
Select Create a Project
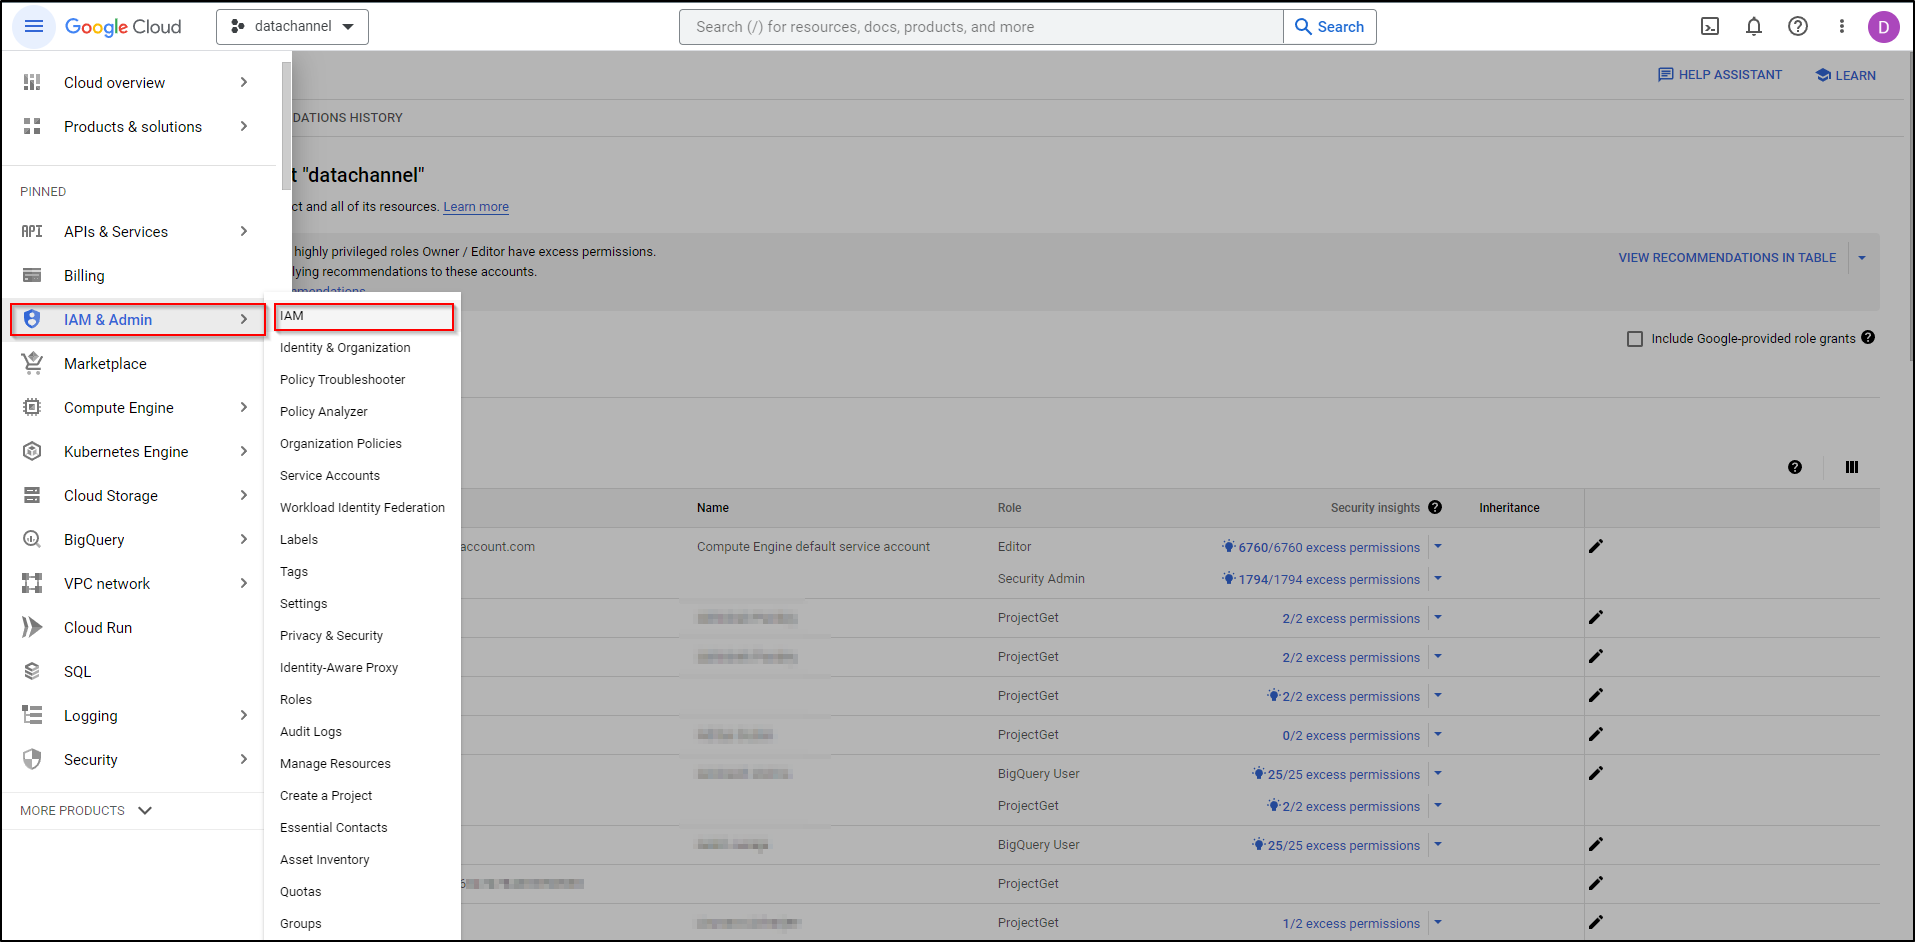point(326,796)
